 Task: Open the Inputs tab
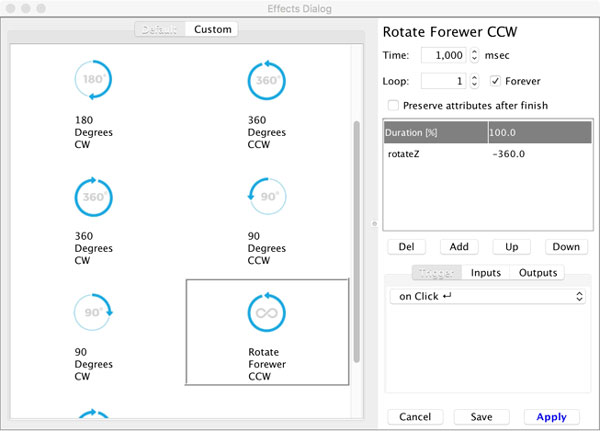(486, 273)
